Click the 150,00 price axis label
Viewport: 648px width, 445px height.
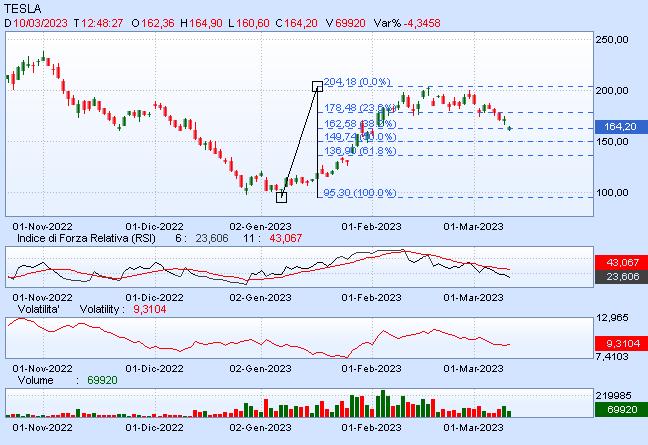[612, 142]
